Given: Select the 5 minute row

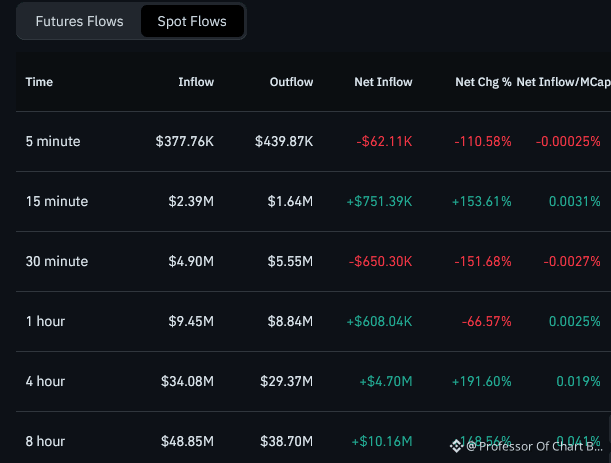Looking at the screenshot, I should [313, 141].
